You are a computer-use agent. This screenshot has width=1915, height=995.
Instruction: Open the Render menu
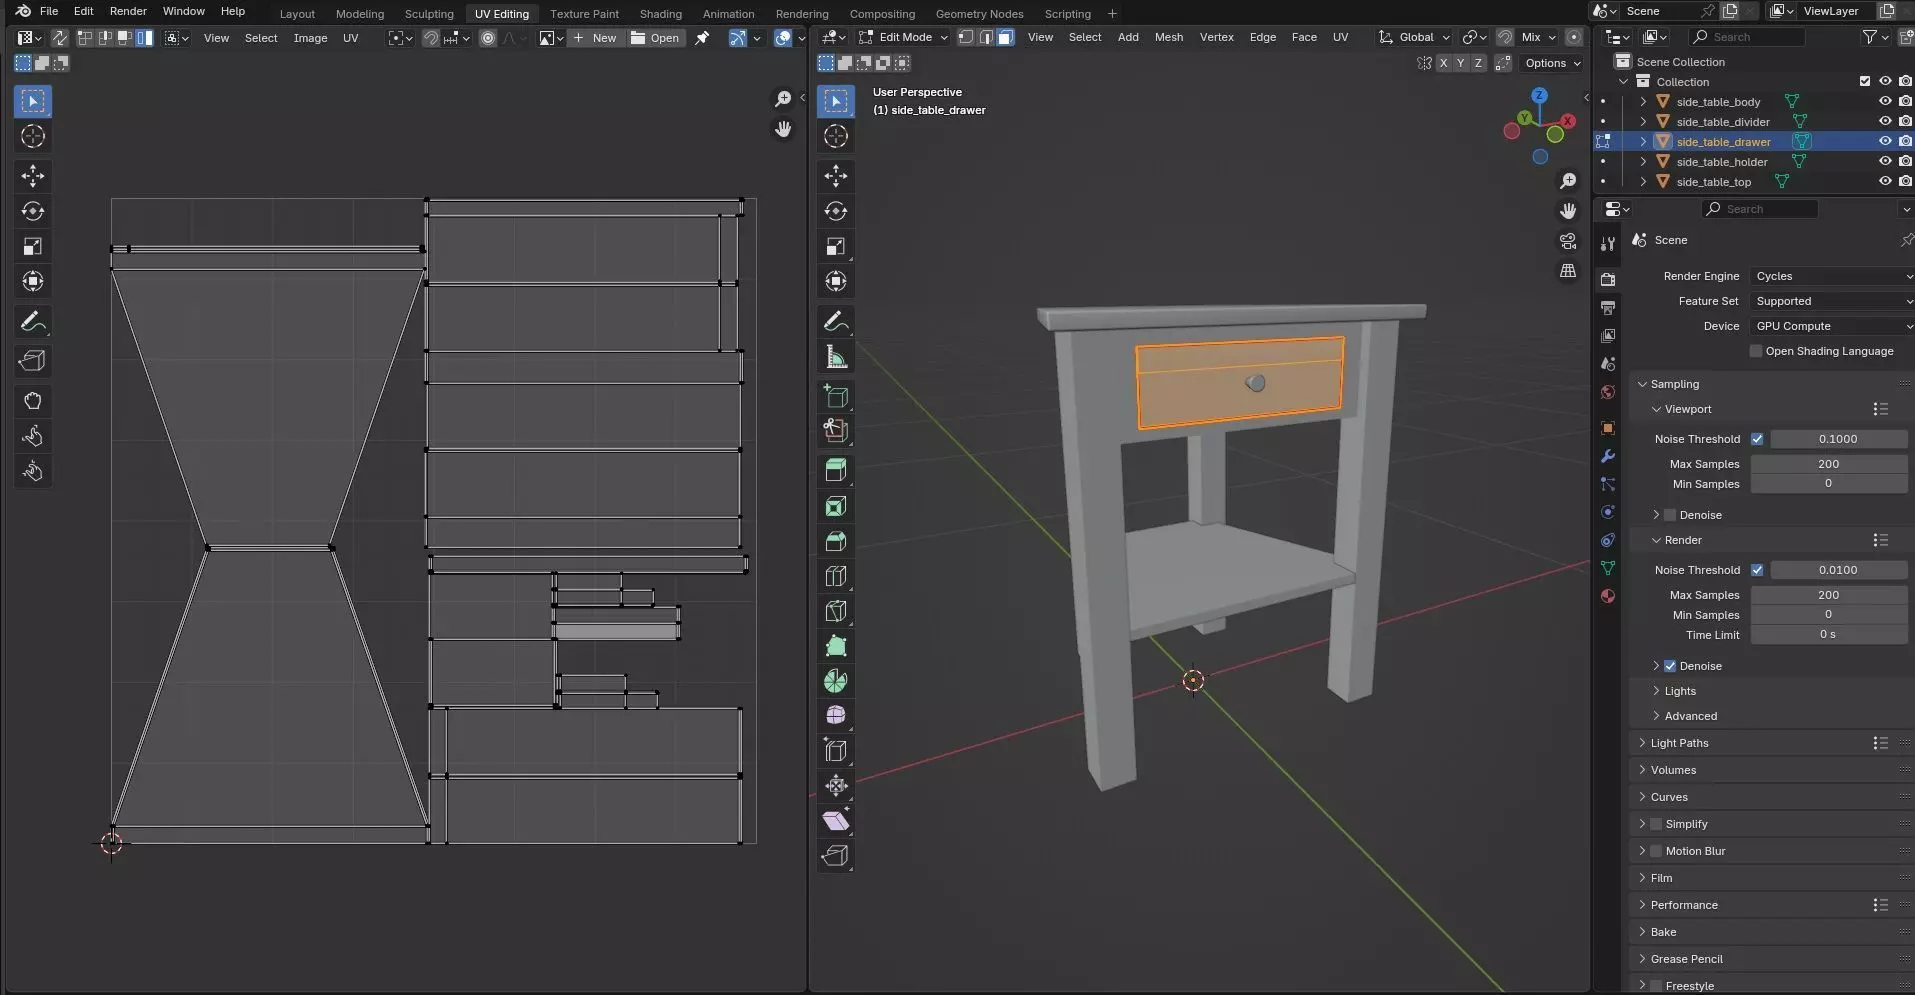[x=128, y=11]
